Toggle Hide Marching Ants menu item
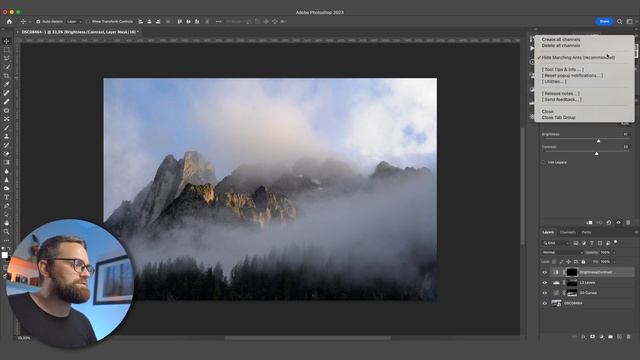The height and width of the screenshot is (360, 640). tap(578, 58)
